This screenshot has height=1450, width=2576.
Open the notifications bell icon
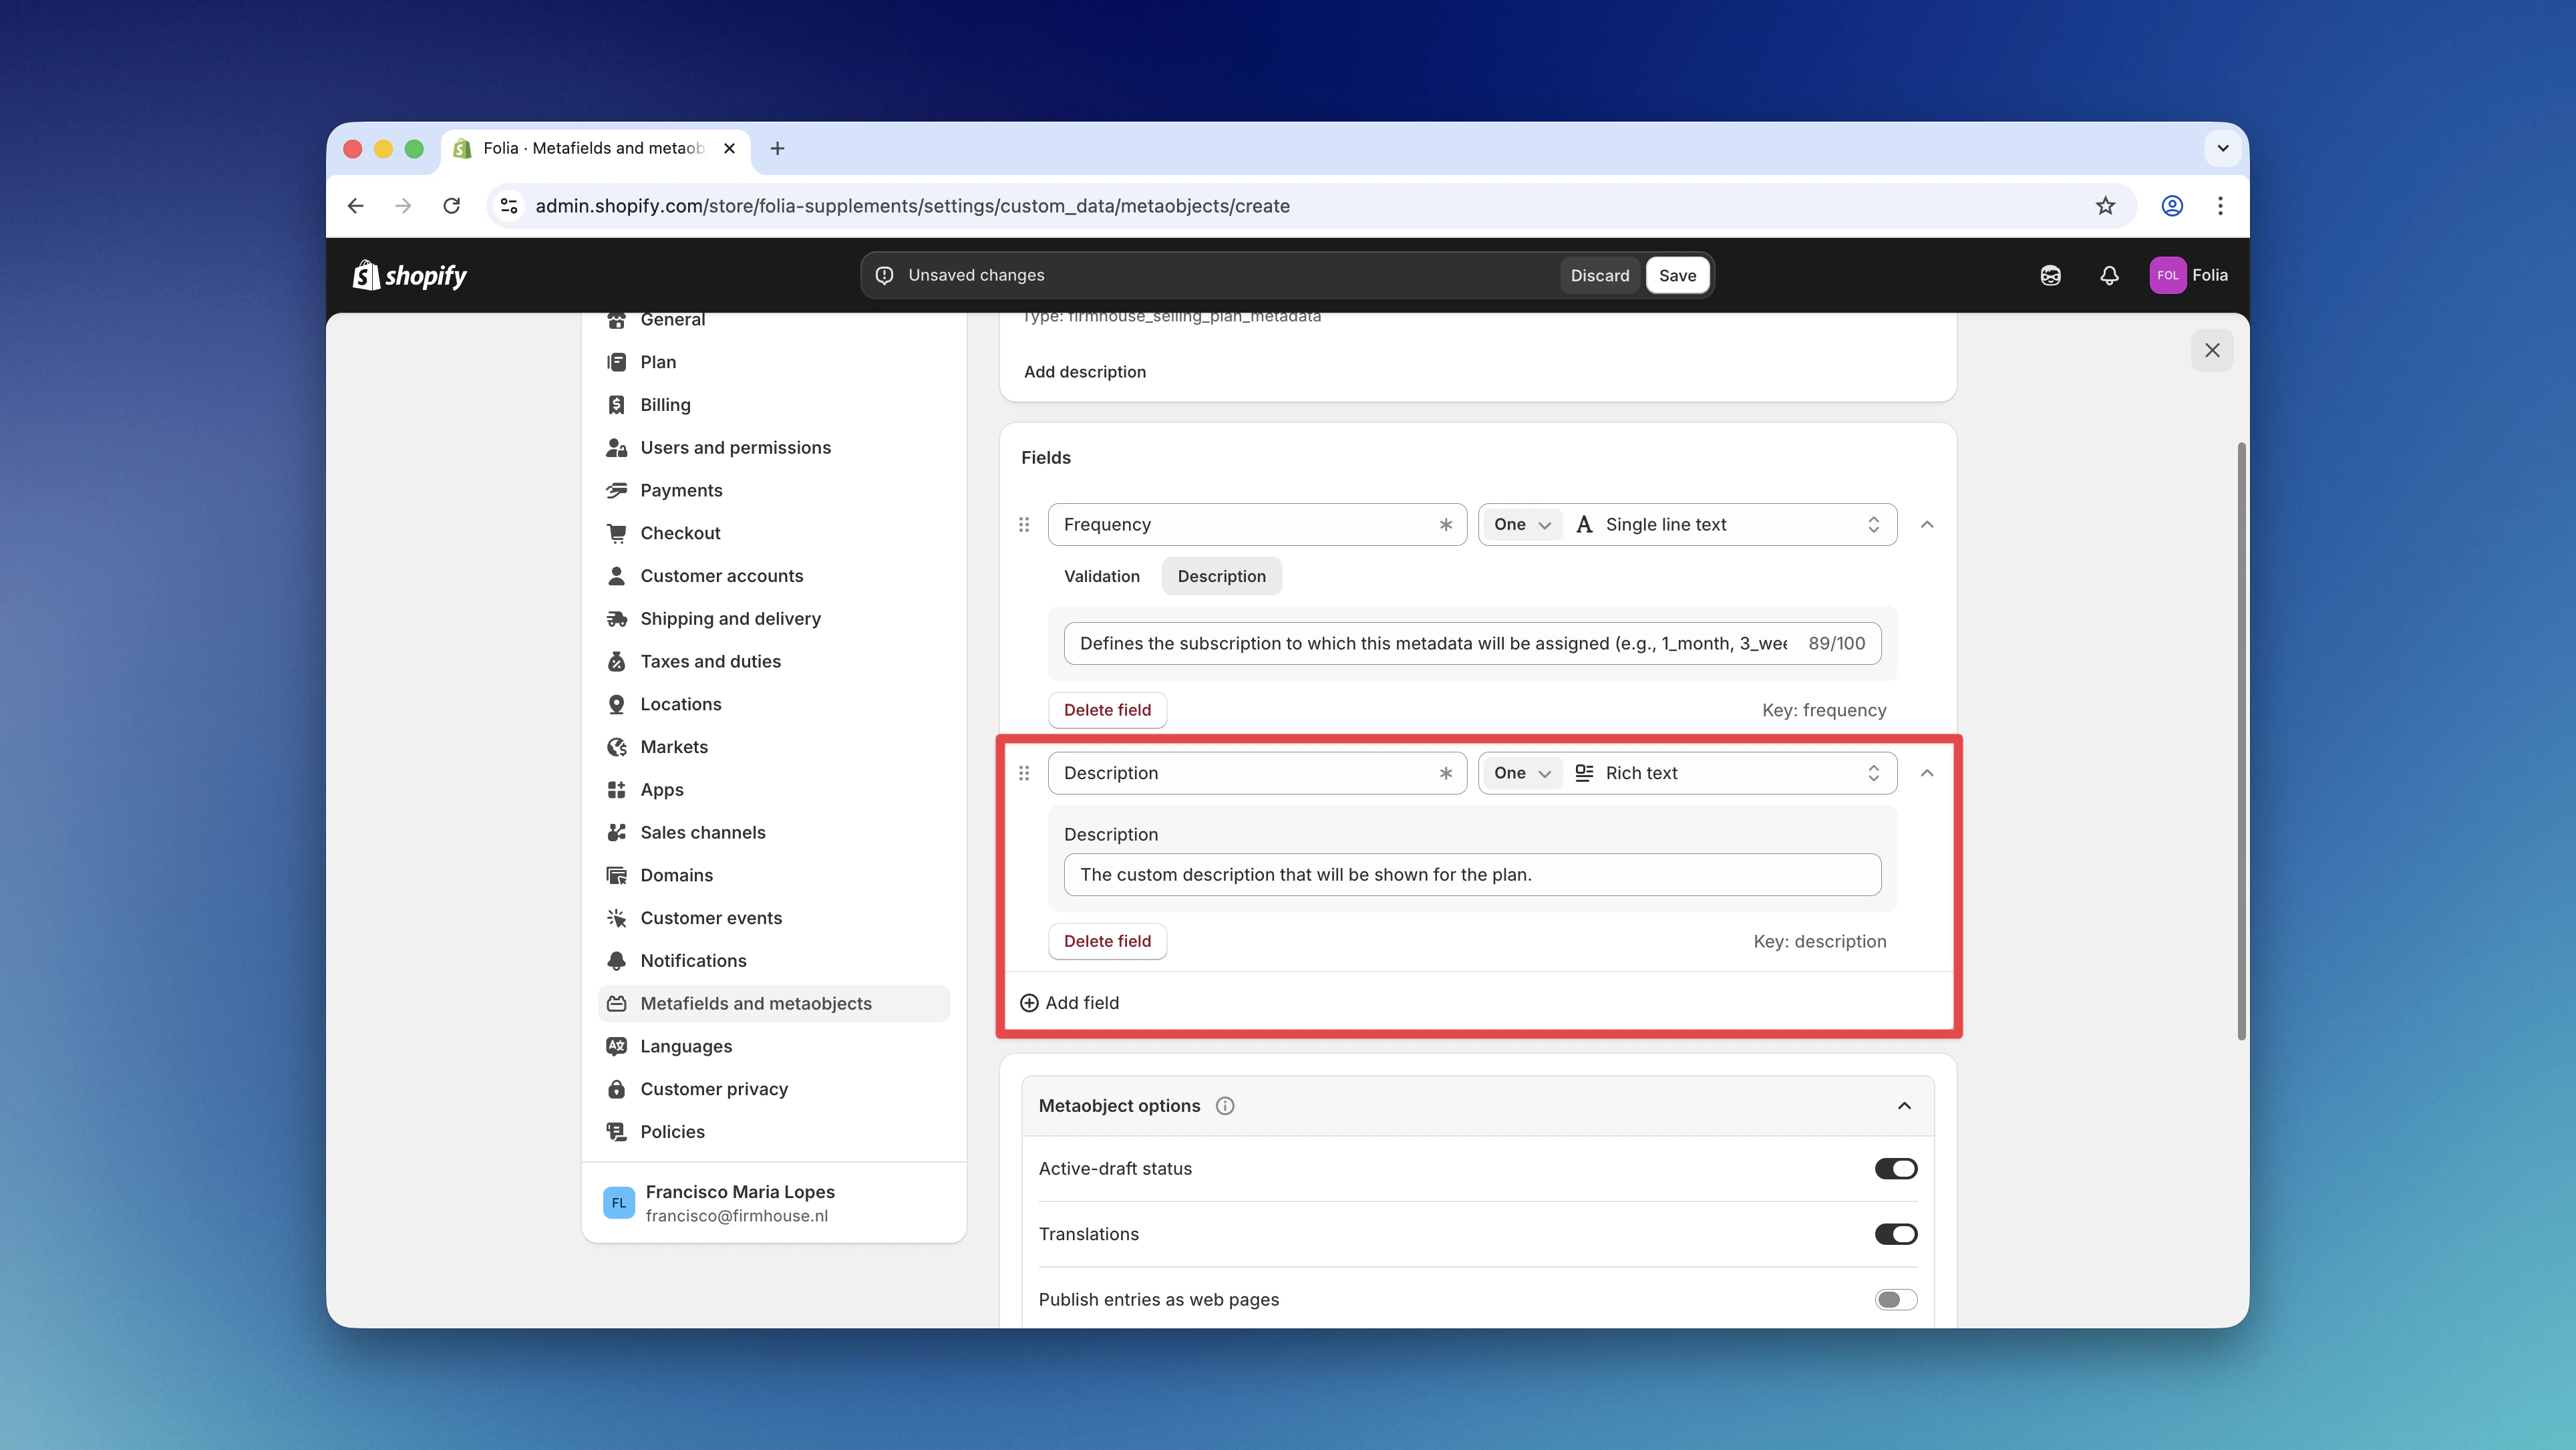click(x=2109, y=275)
